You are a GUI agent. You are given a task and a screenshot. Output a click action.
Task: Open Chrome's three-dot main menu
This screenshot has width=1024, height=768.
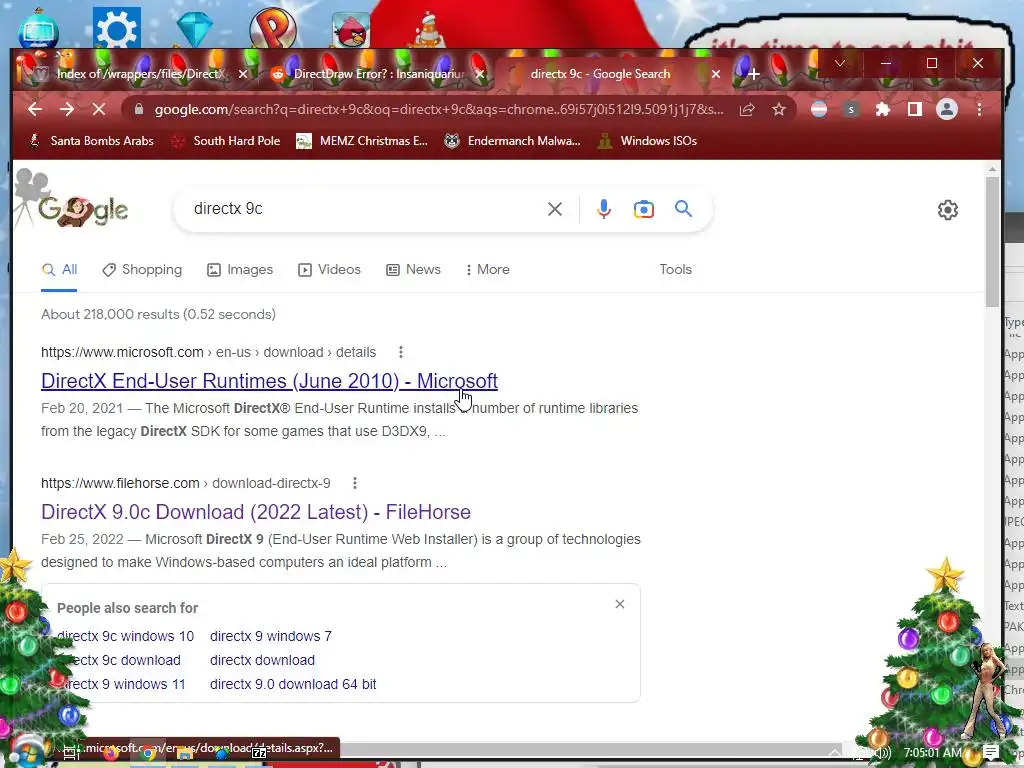[x=979, y=109]
